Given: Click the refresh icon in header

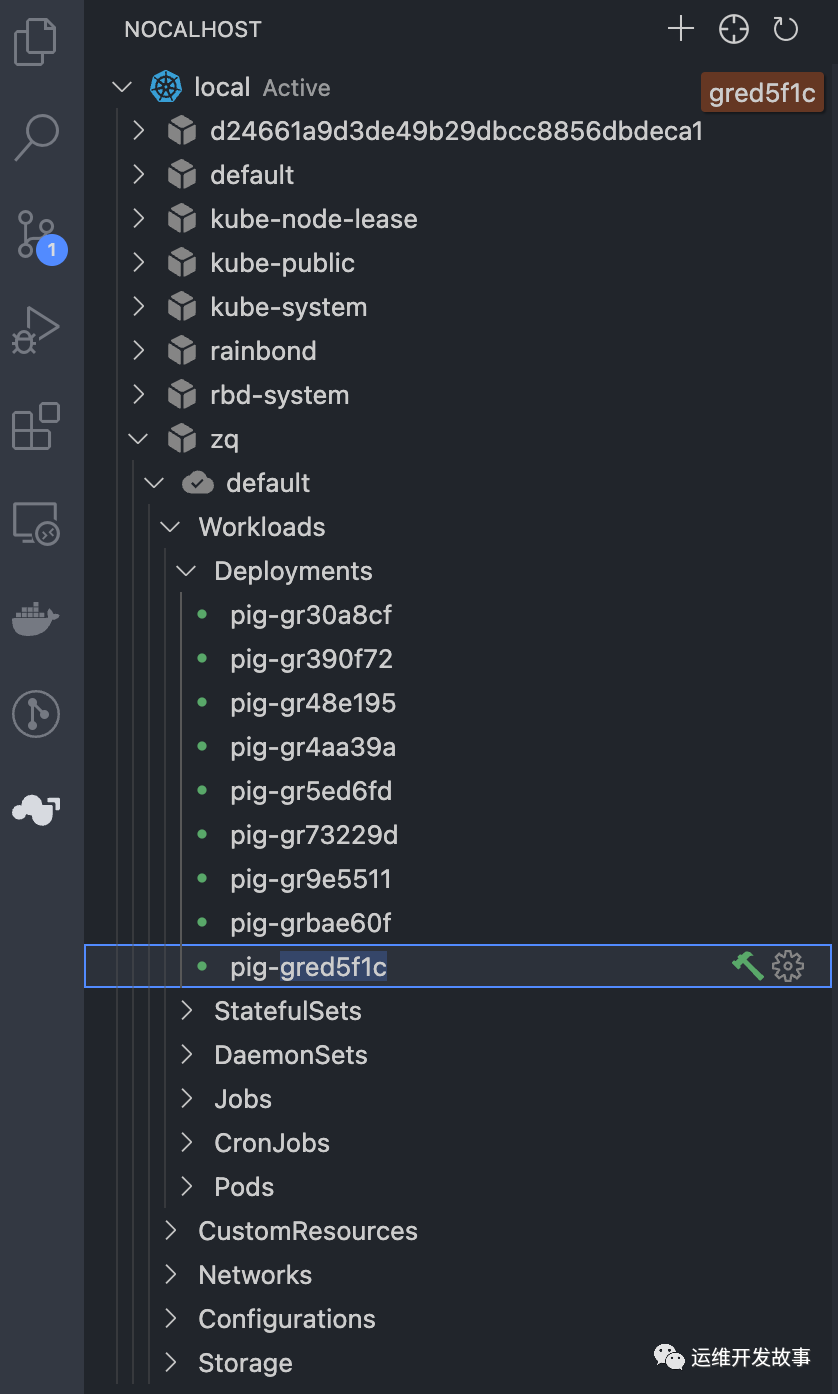Looking at the screenshot, I should pos(786,30).
